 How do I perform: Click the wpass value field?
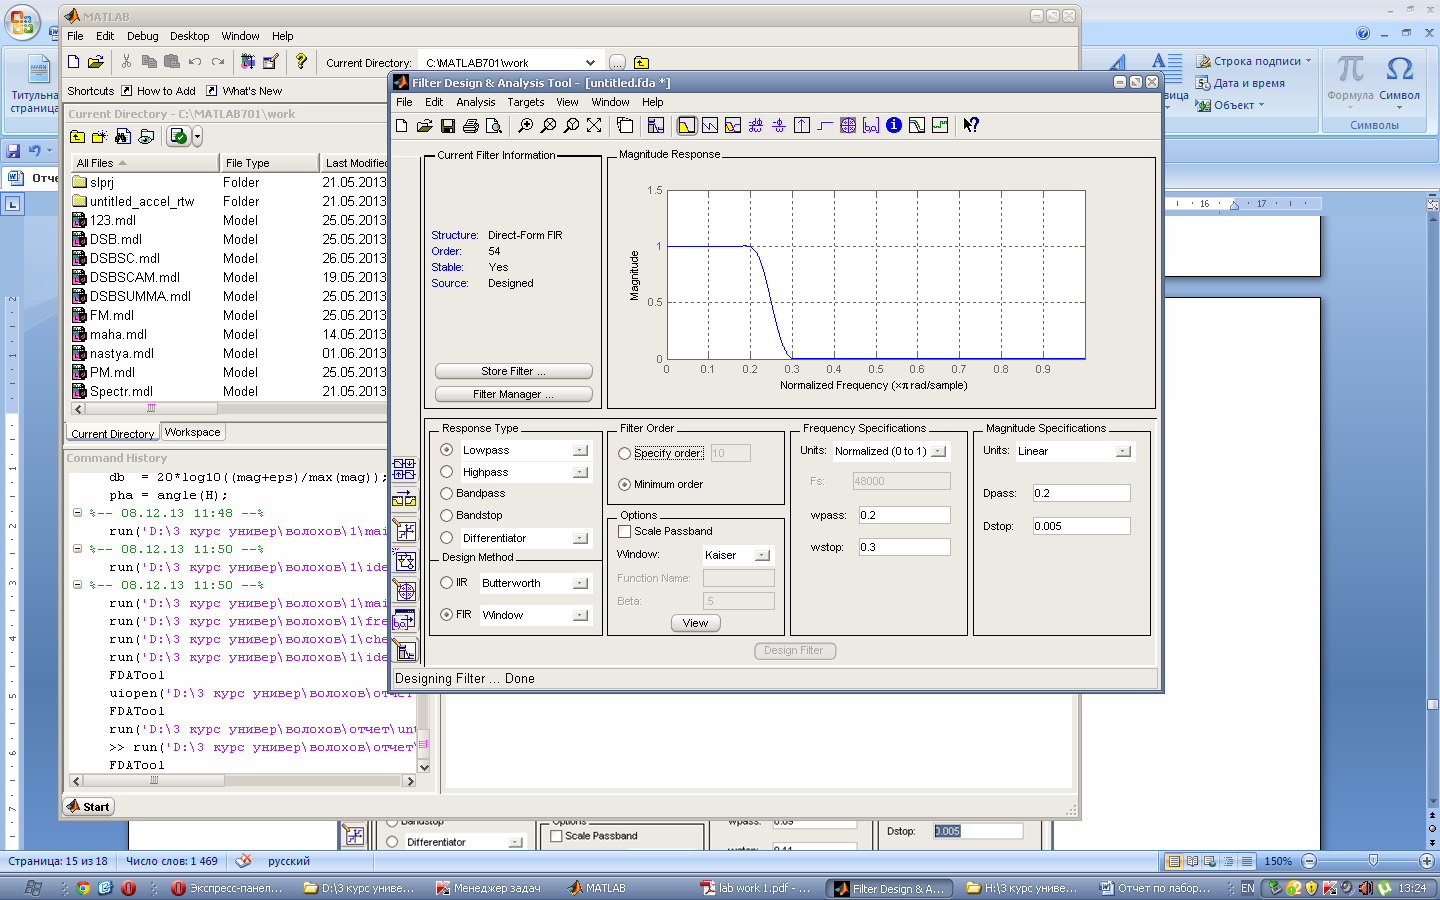[x=905, y=515]
